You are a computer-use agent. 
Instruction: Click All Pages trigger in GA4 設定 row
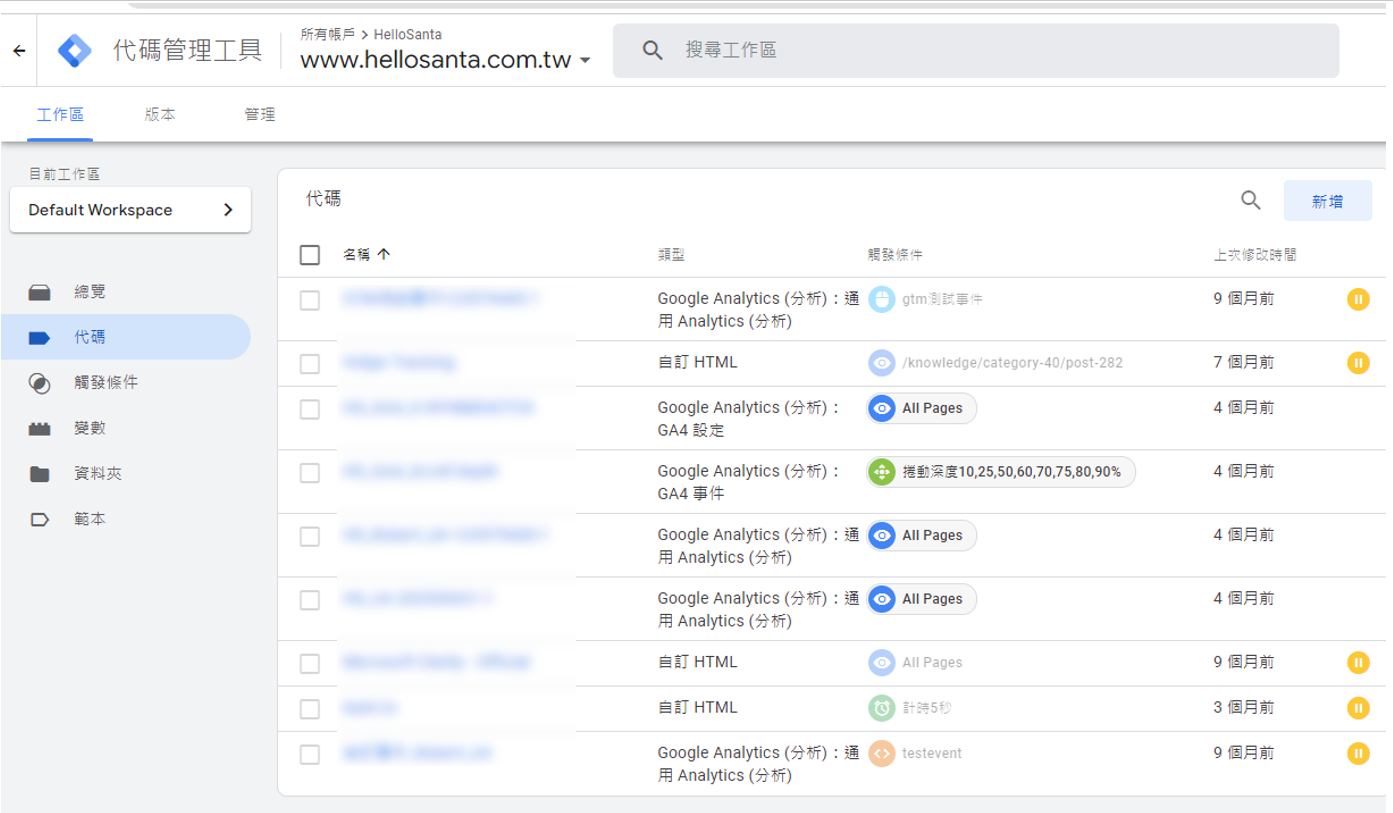(922, 408)
